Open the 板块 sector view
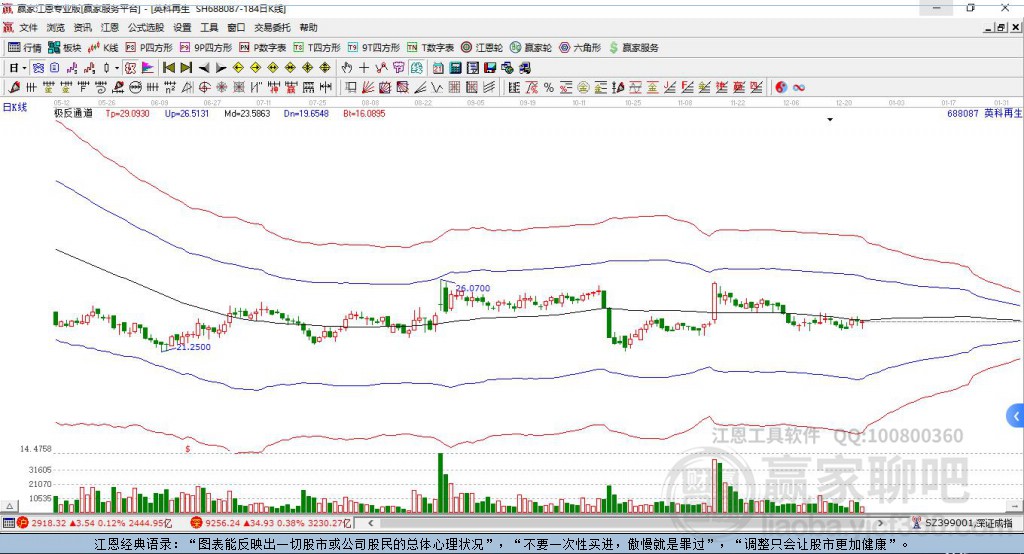This screenshot has width=1024, height=554. click(x=65, y=48)
